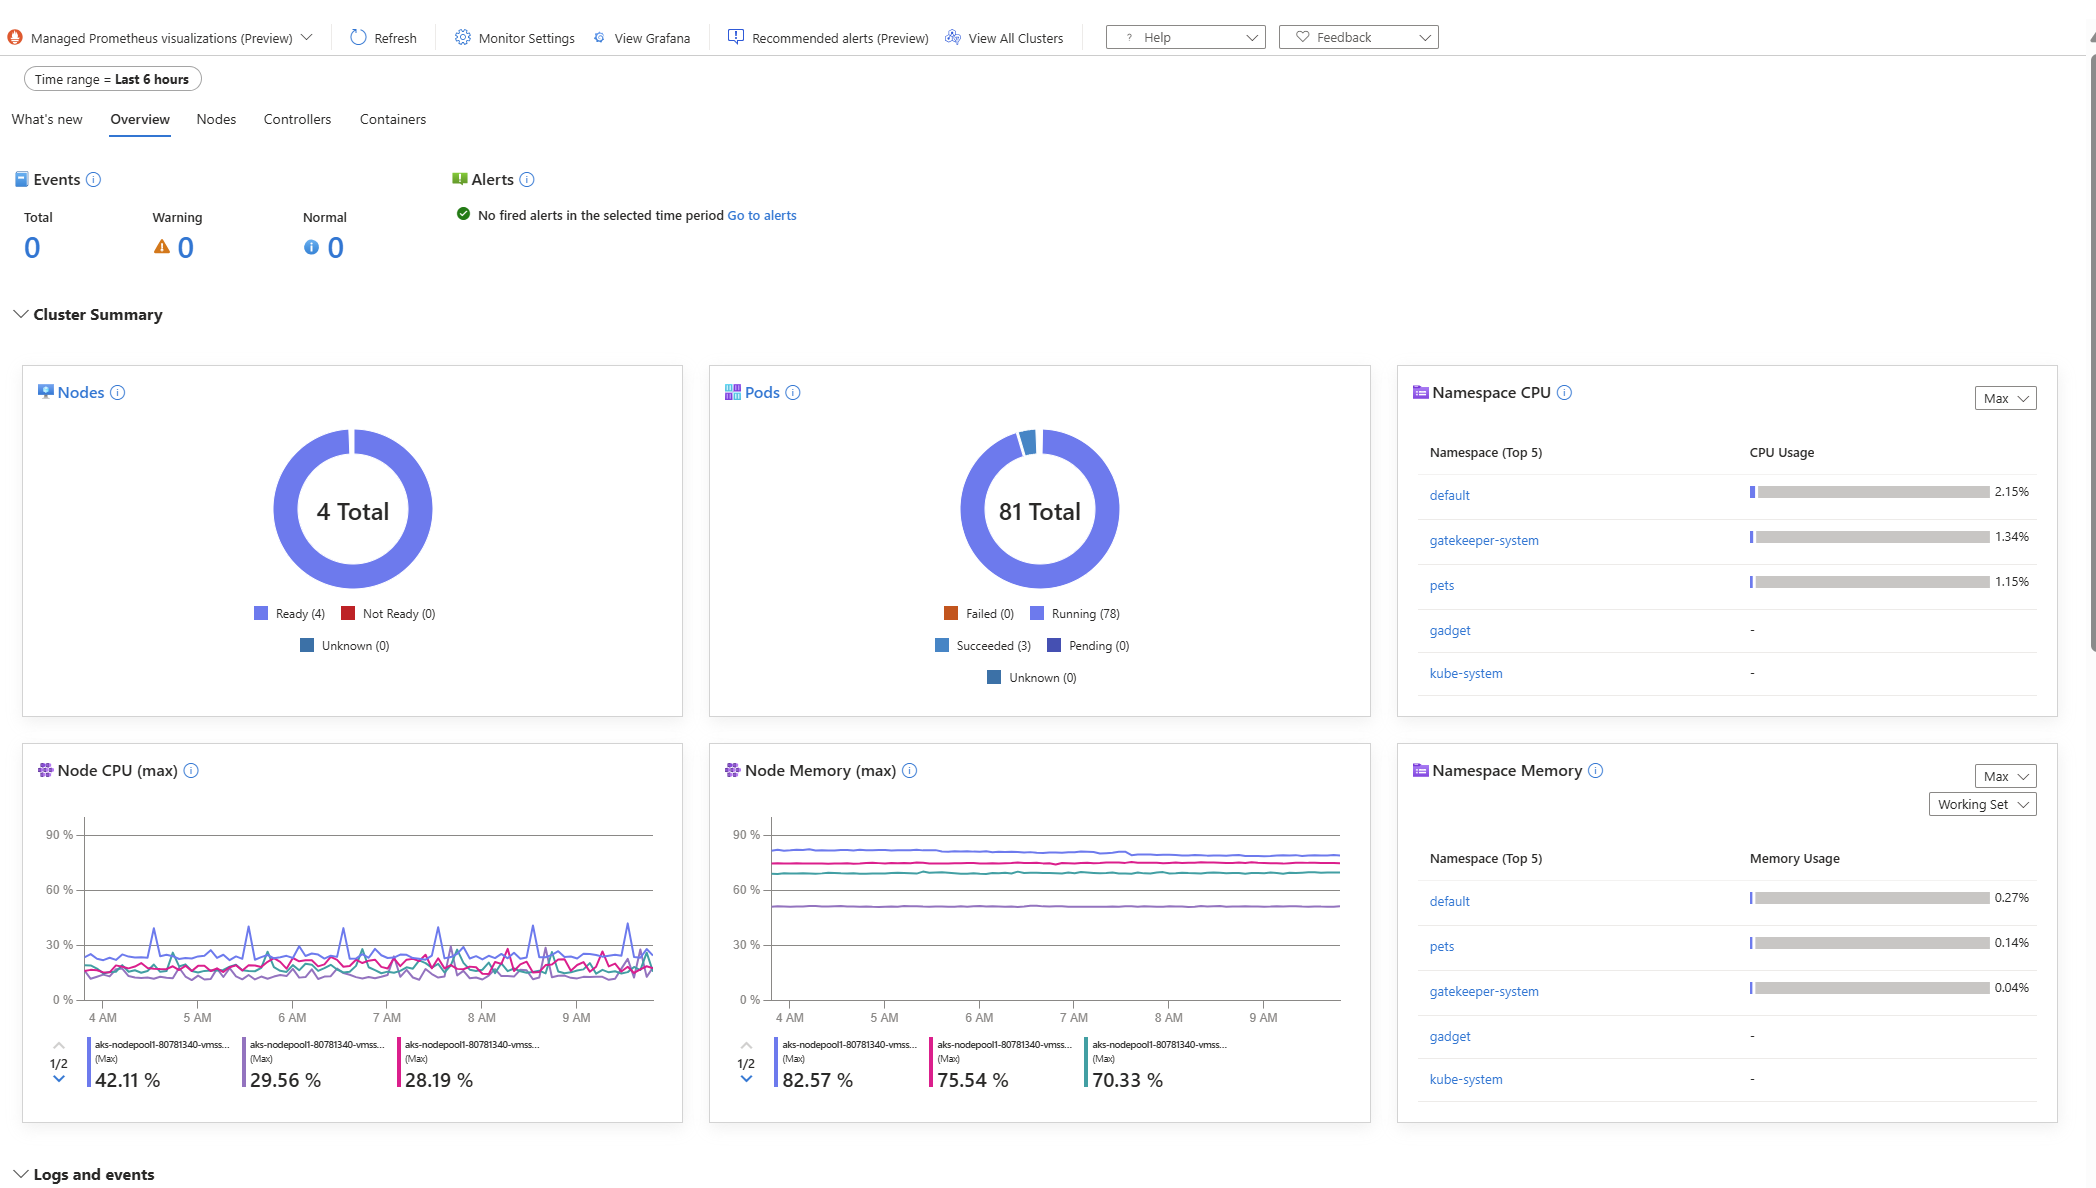Open the Go to alerts link

pos(762,215)
